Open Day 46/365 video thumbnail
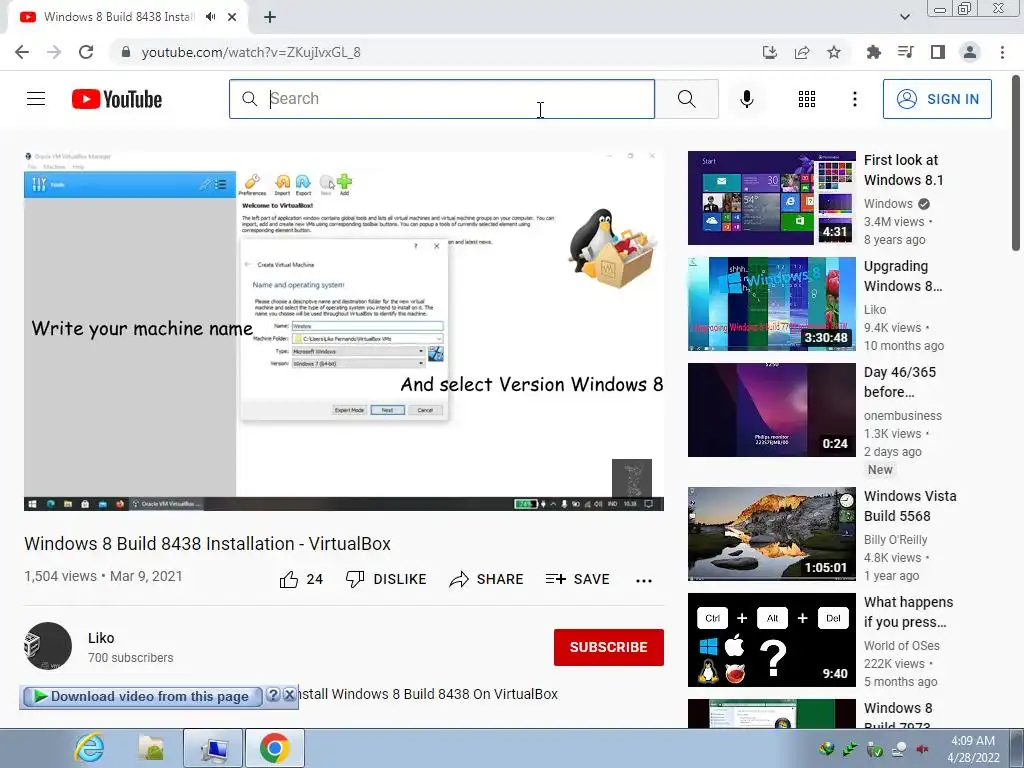 tap(772, 410)
